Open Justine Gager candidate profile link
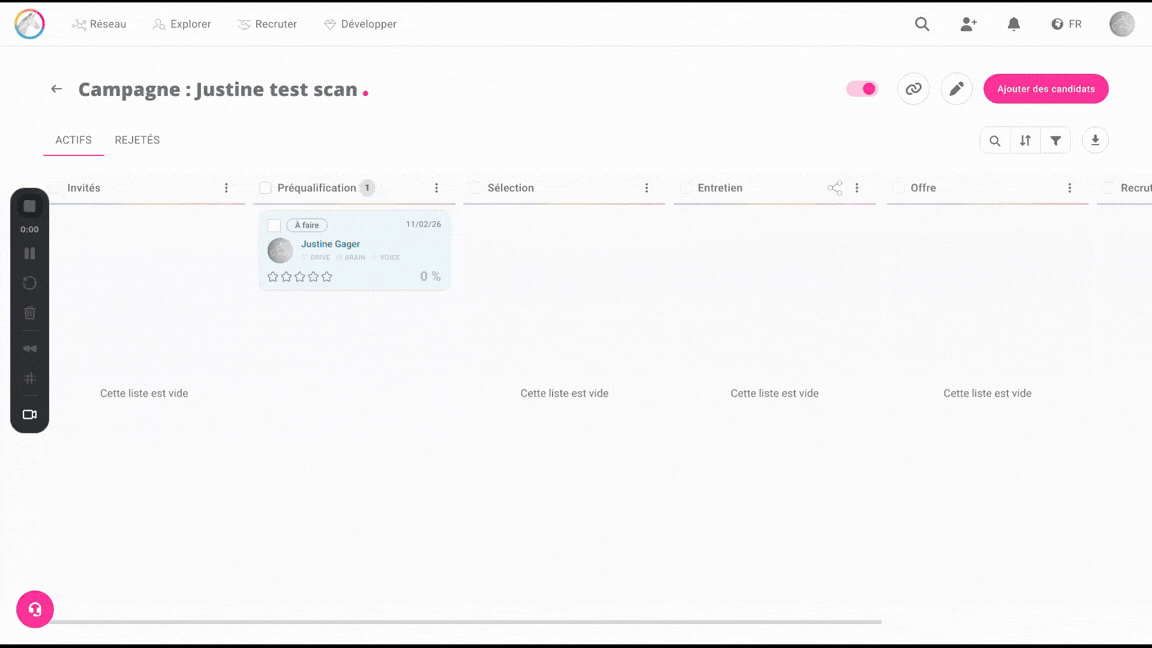This screenshot has width=1152, height=648. [x=330, y=244]
